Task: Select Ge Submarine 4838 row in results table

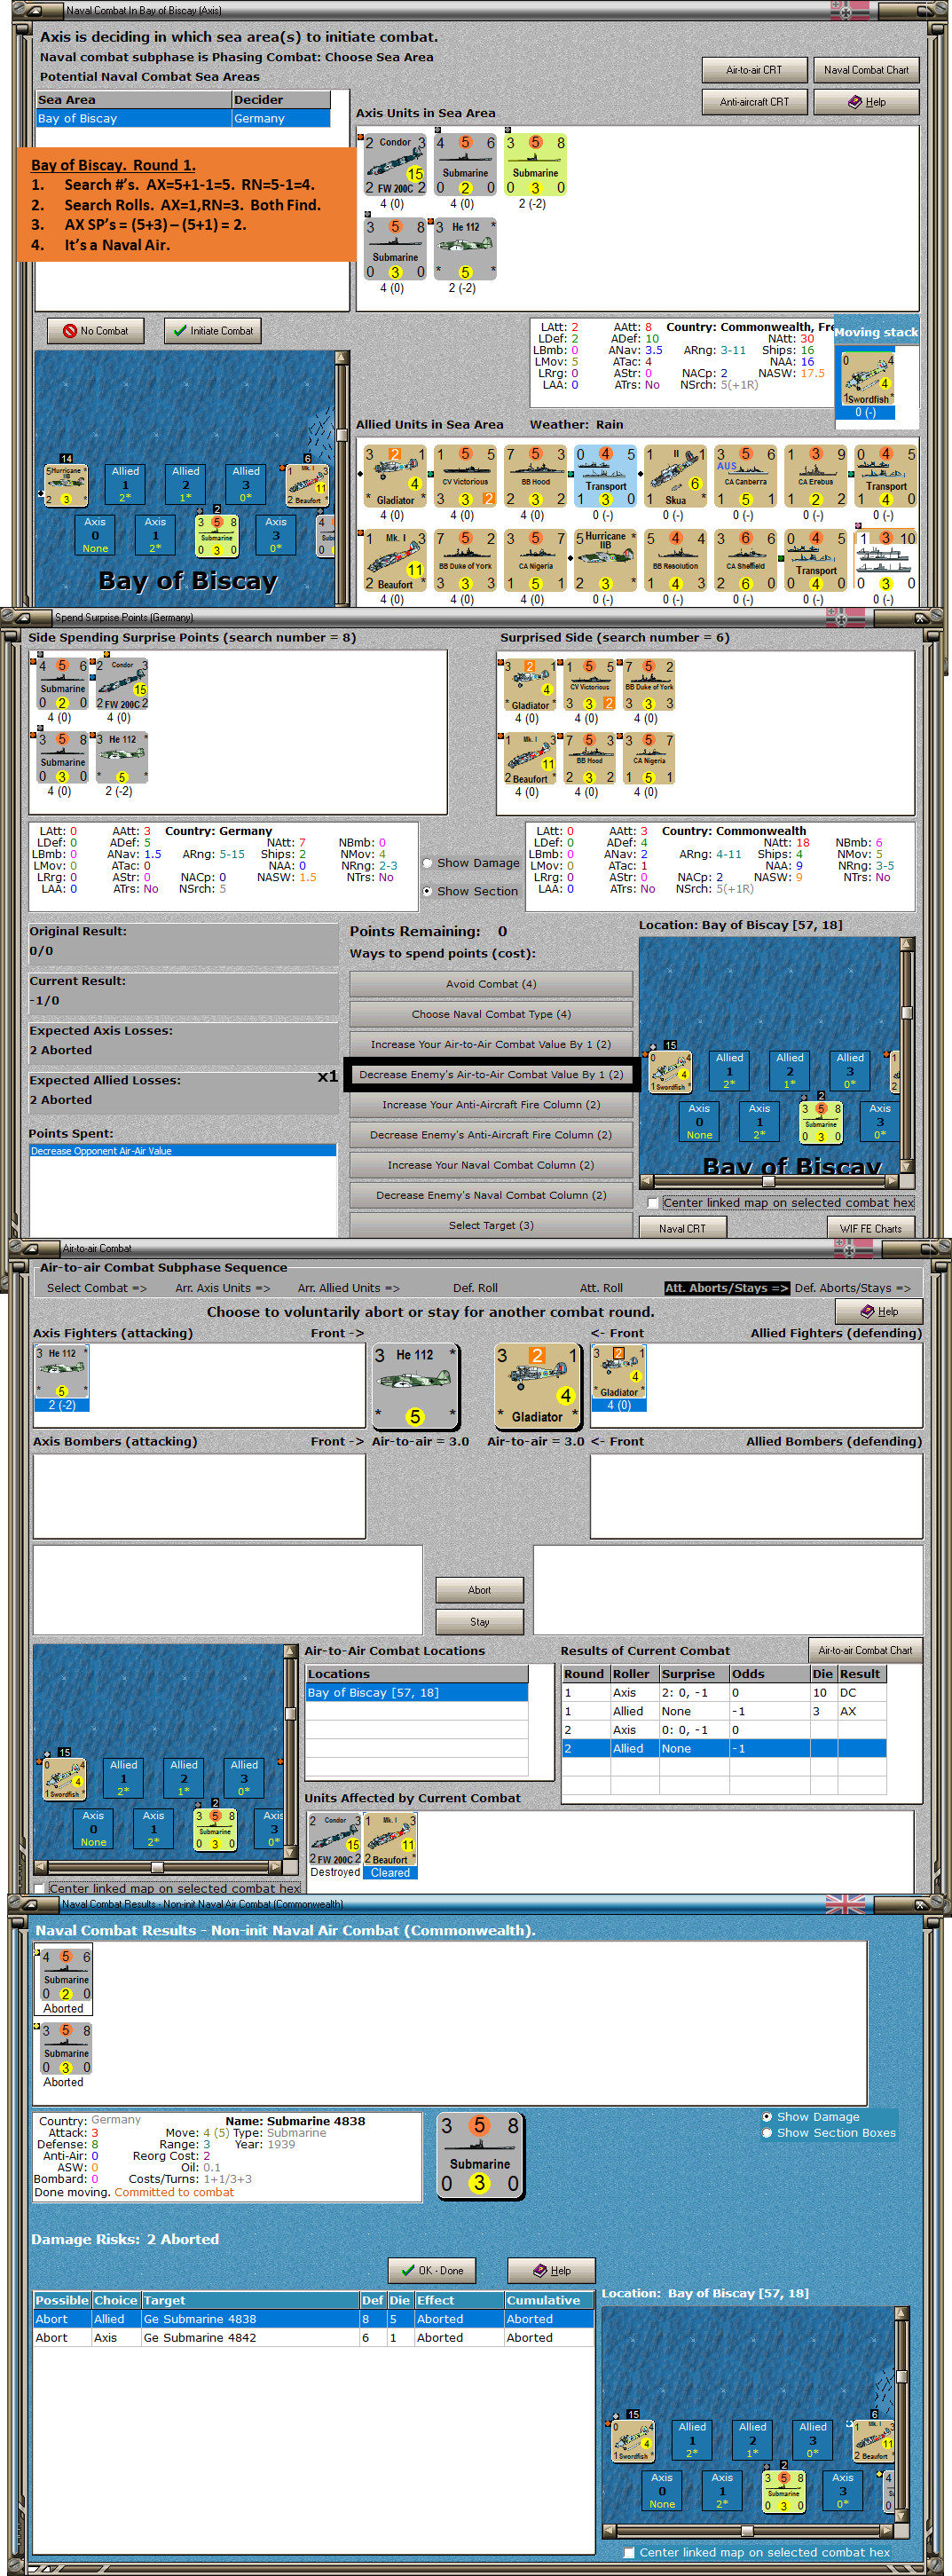Action: [314, 2319]
